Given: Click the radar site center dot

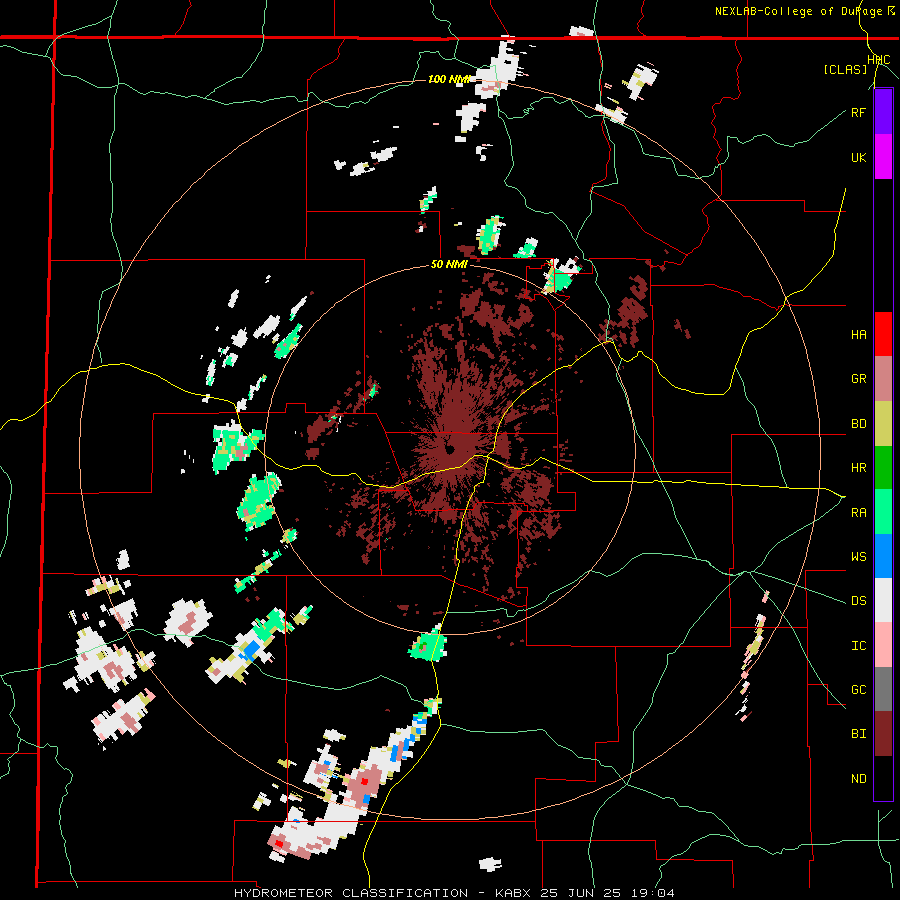Looking at the screenshot, I should (x=448, y=450).
